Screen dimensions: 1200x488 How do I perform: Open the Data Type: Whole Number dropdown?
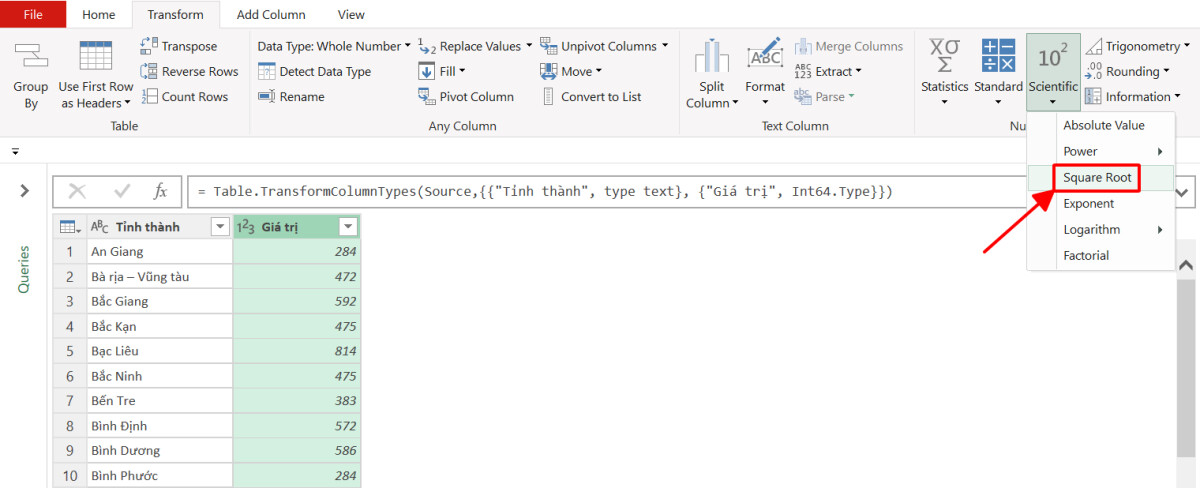point(333,46)
